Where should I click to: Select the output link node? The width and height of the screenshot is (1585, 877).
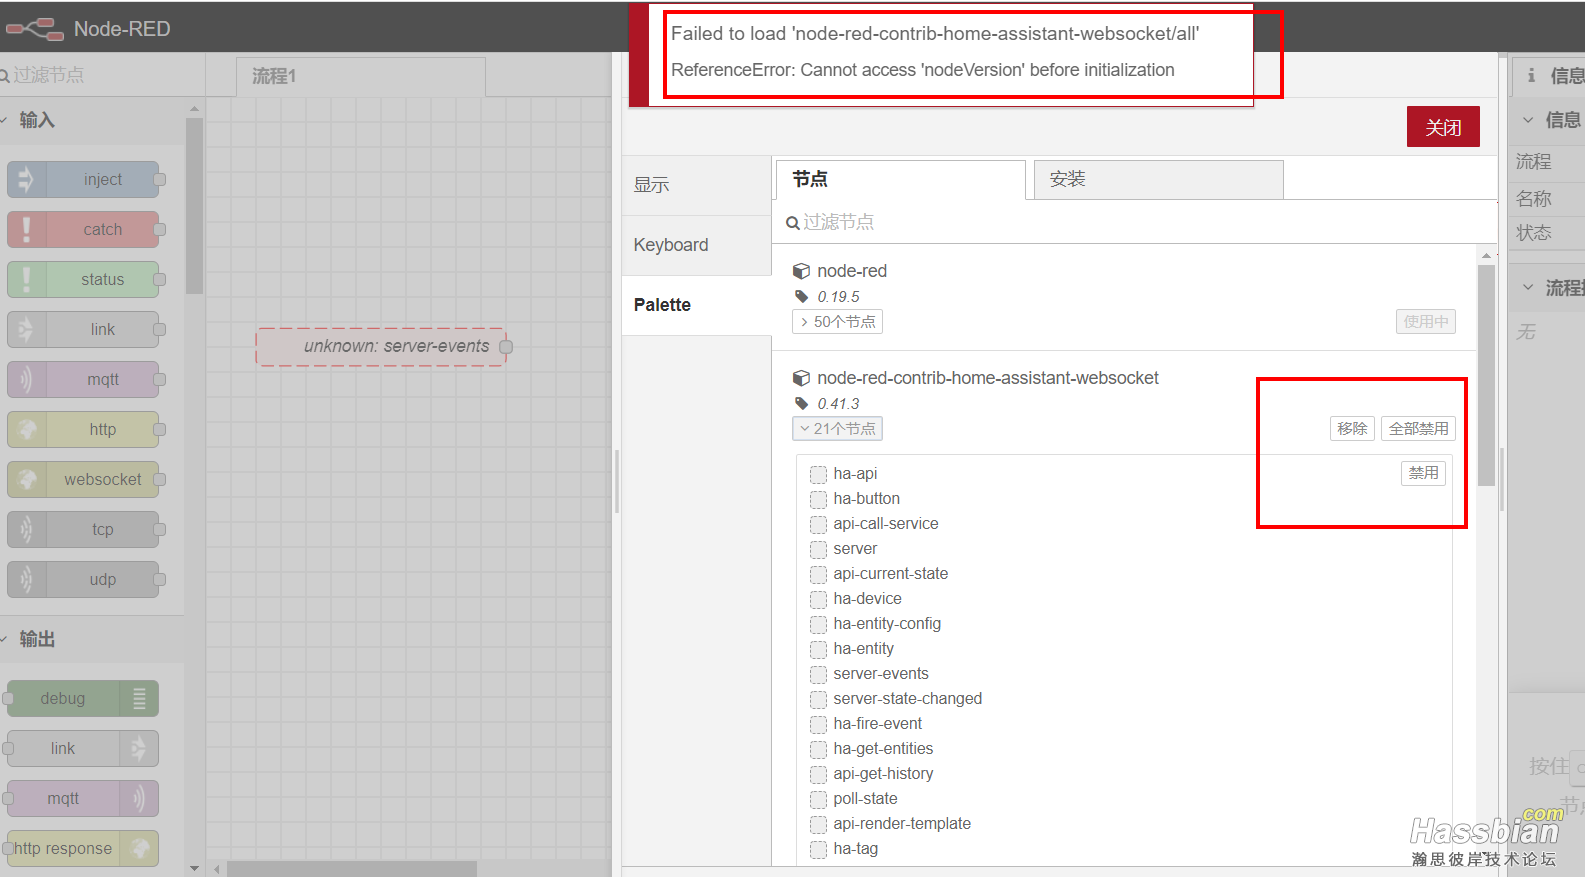click(83, 748)
